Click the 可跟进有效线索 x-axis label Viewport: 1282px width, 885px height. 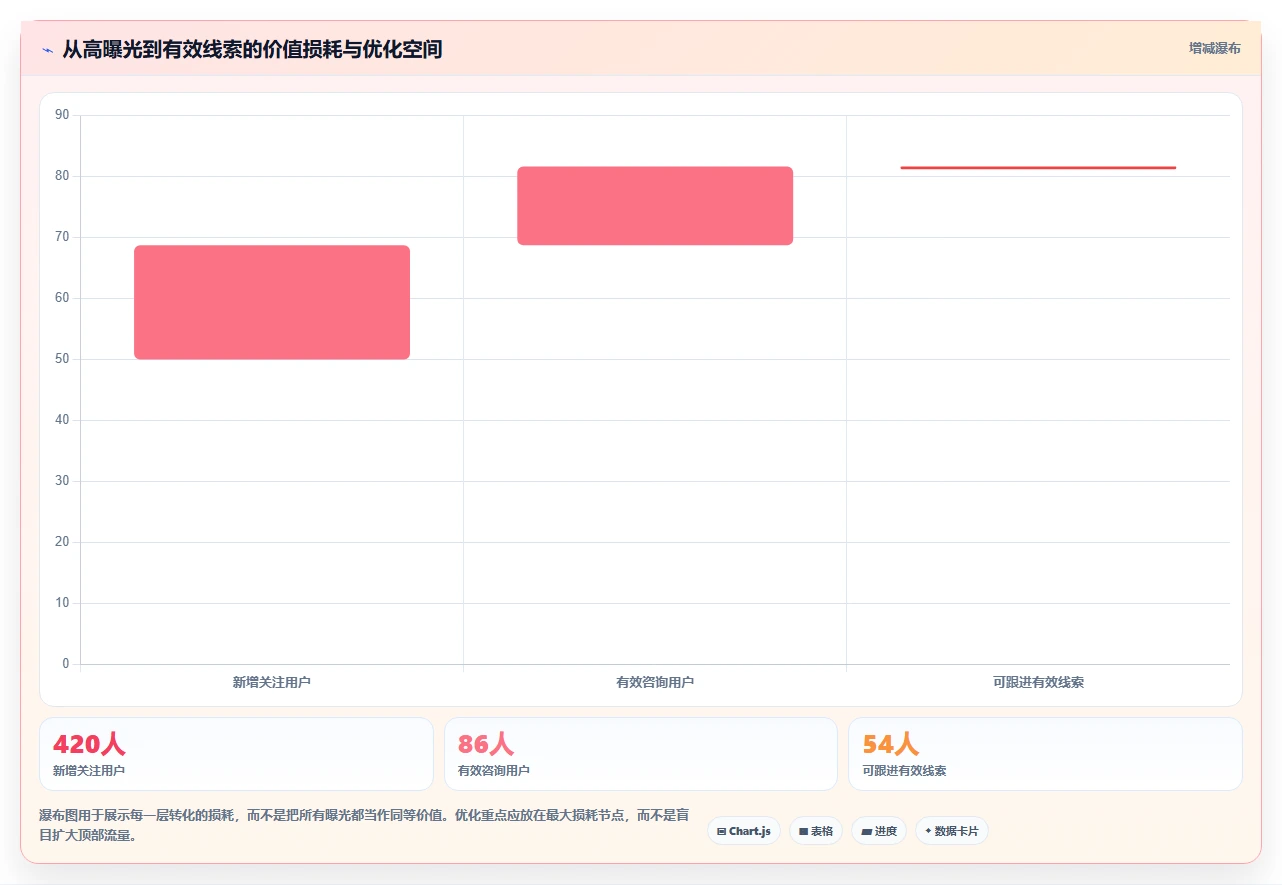(x=1038, y=682)
